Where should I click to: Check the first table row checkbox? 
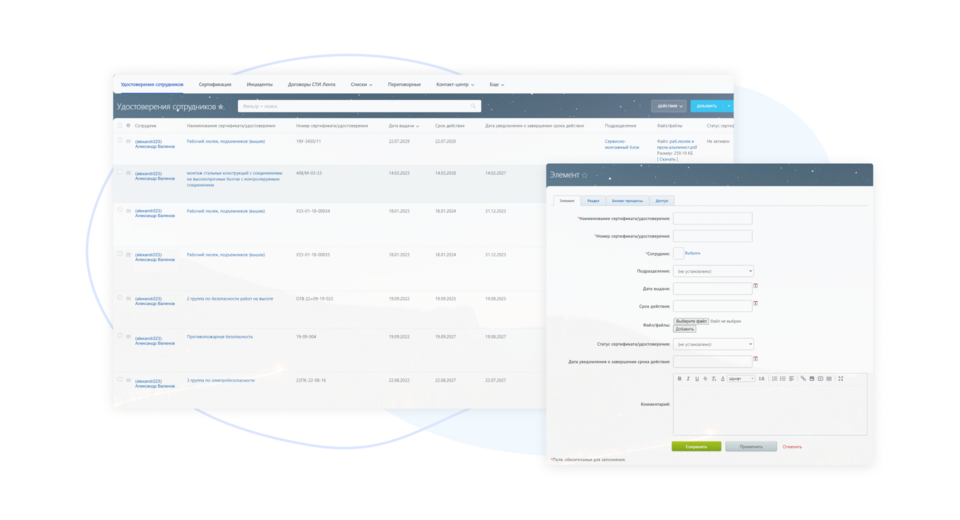120,141
